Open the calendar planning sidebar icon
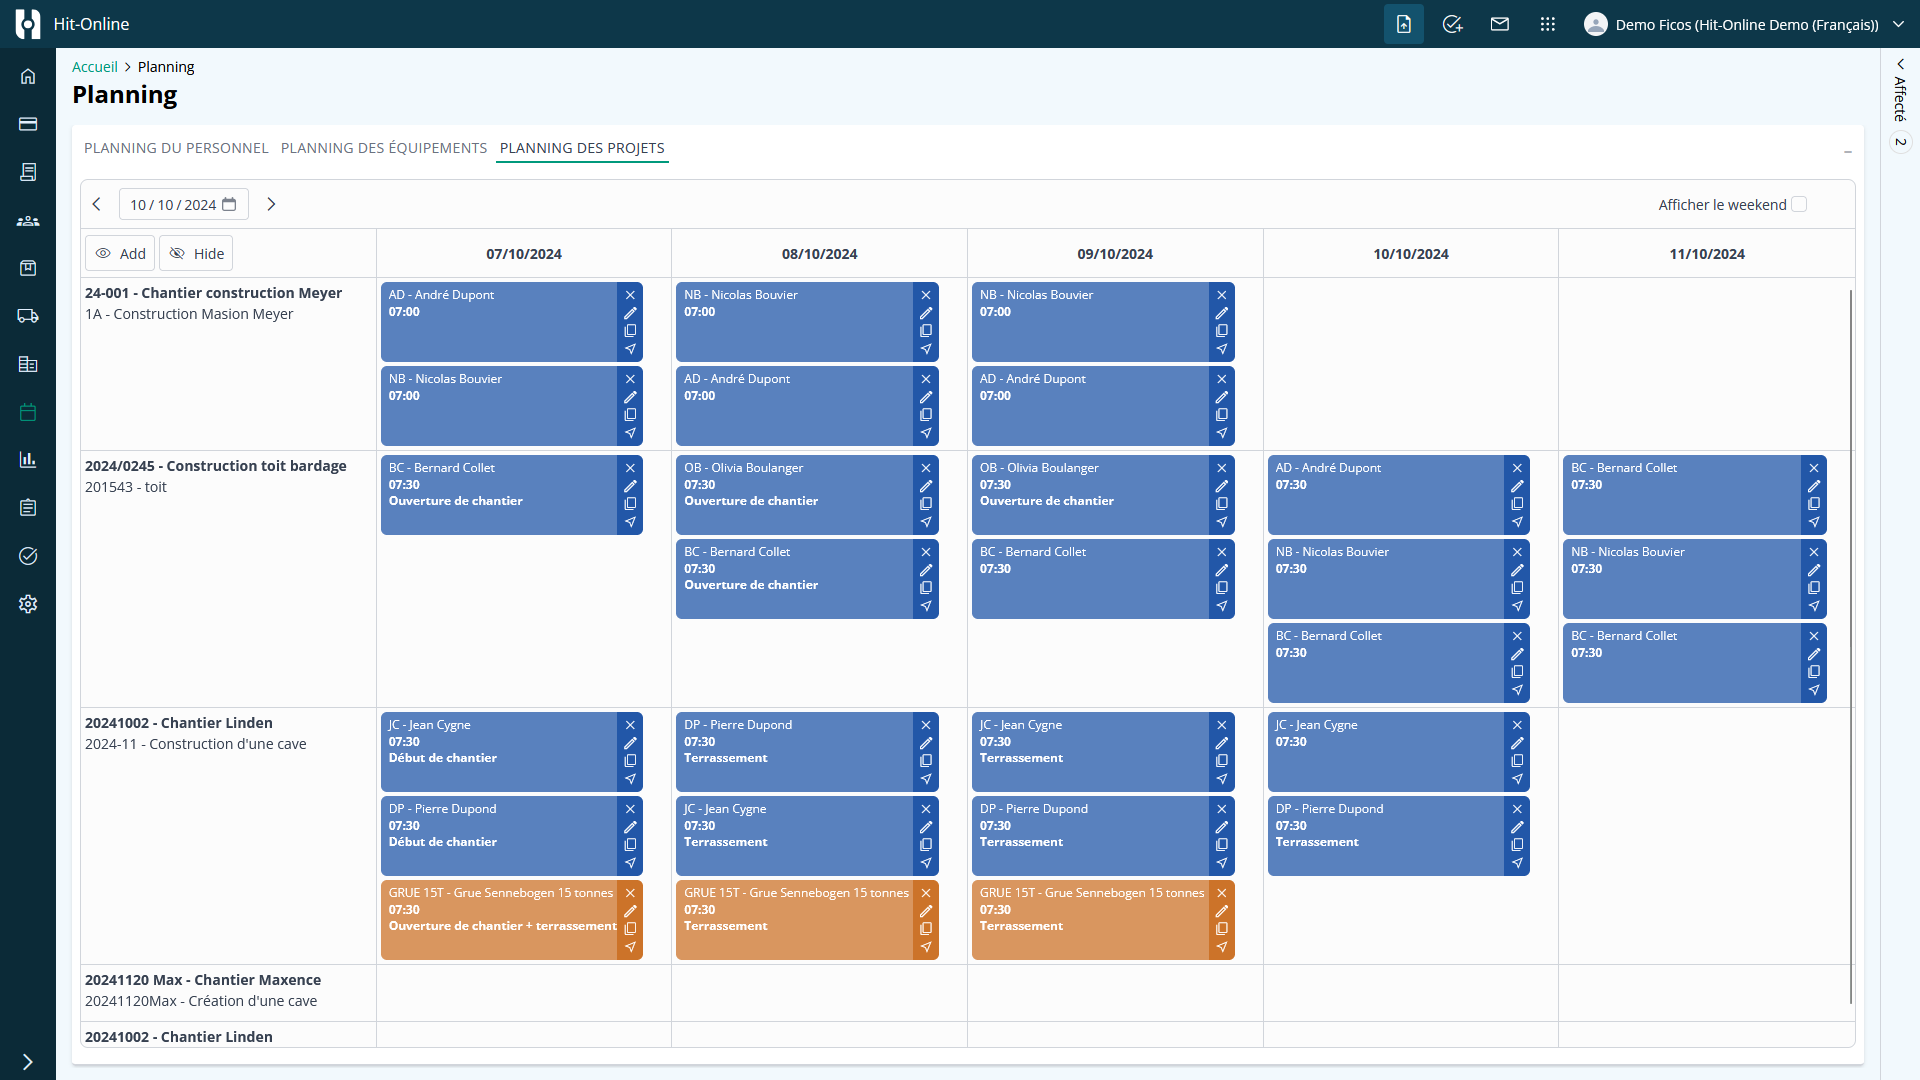The height and width of the screenshot is (1080, 1920). (28, 412)
